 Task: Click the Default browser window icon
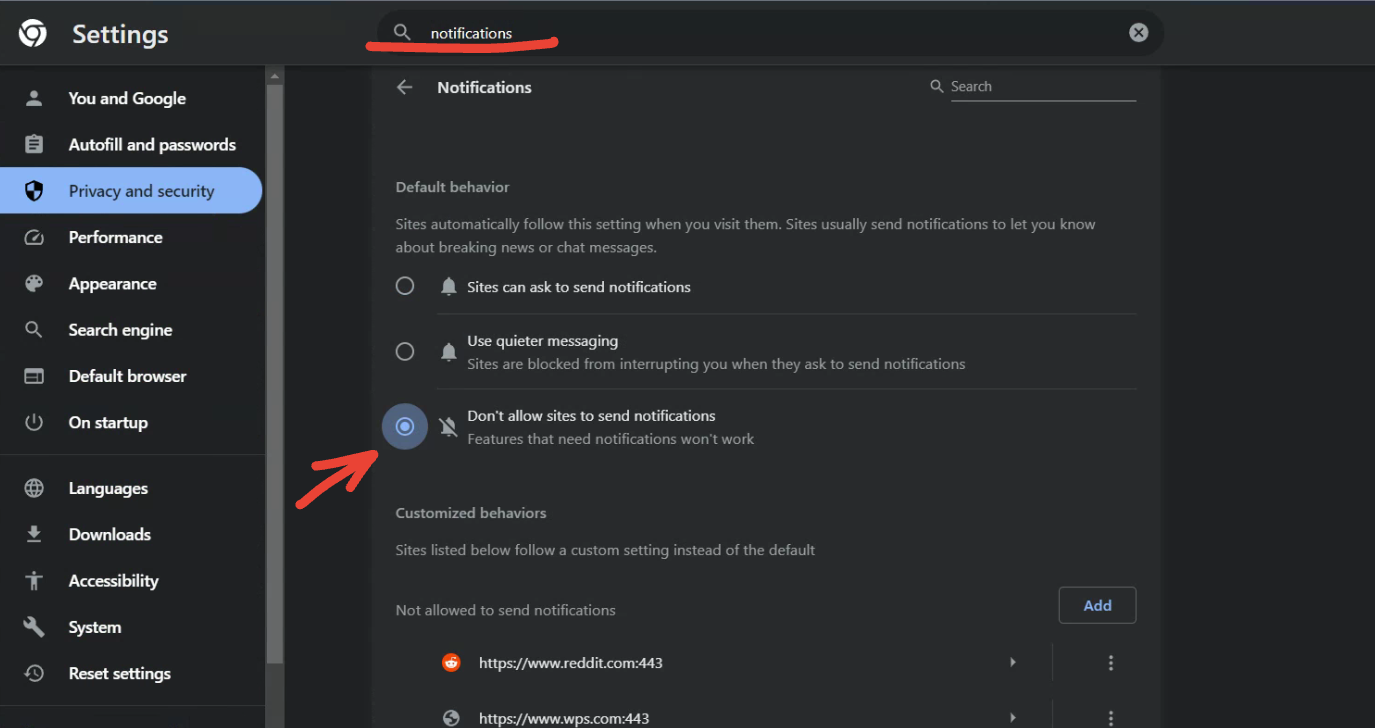[x=34, y=376]
